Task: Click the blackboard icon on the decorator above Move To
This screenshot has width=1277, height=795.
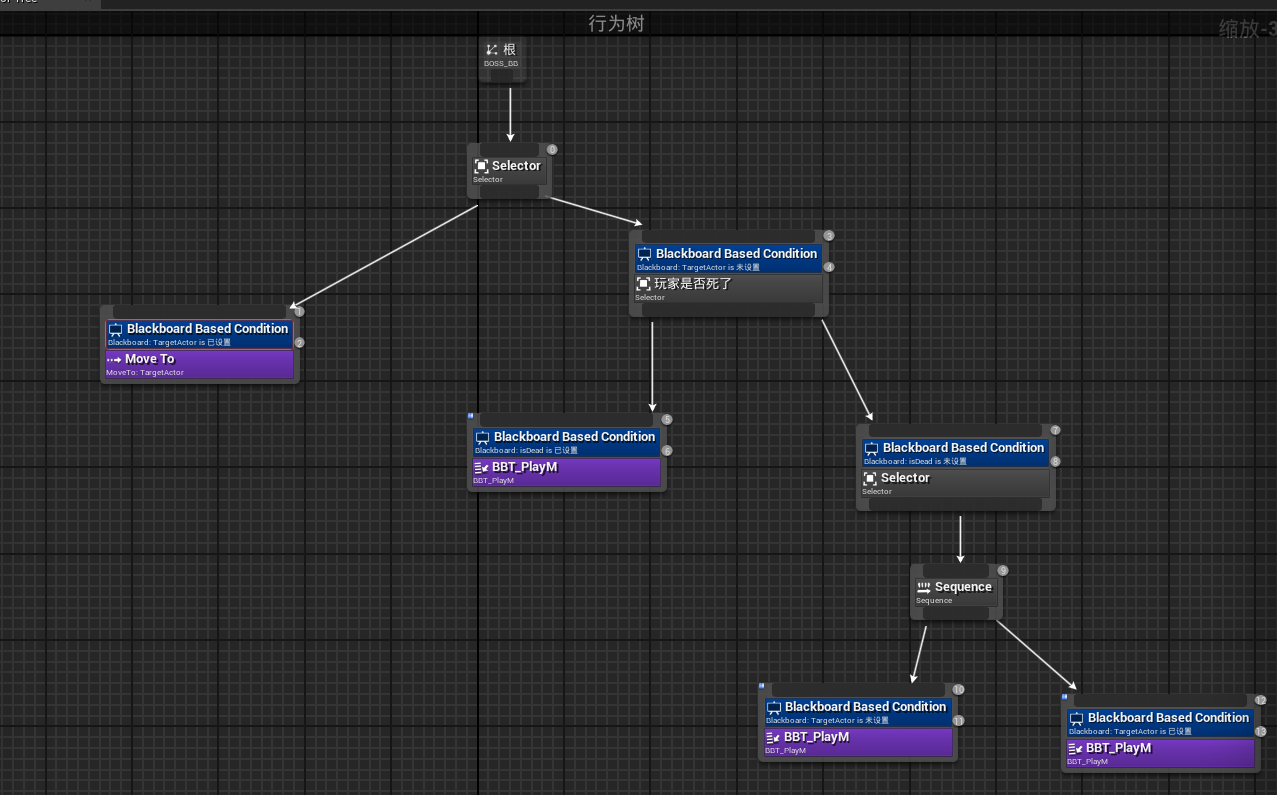Action: [x=115, y=329]
